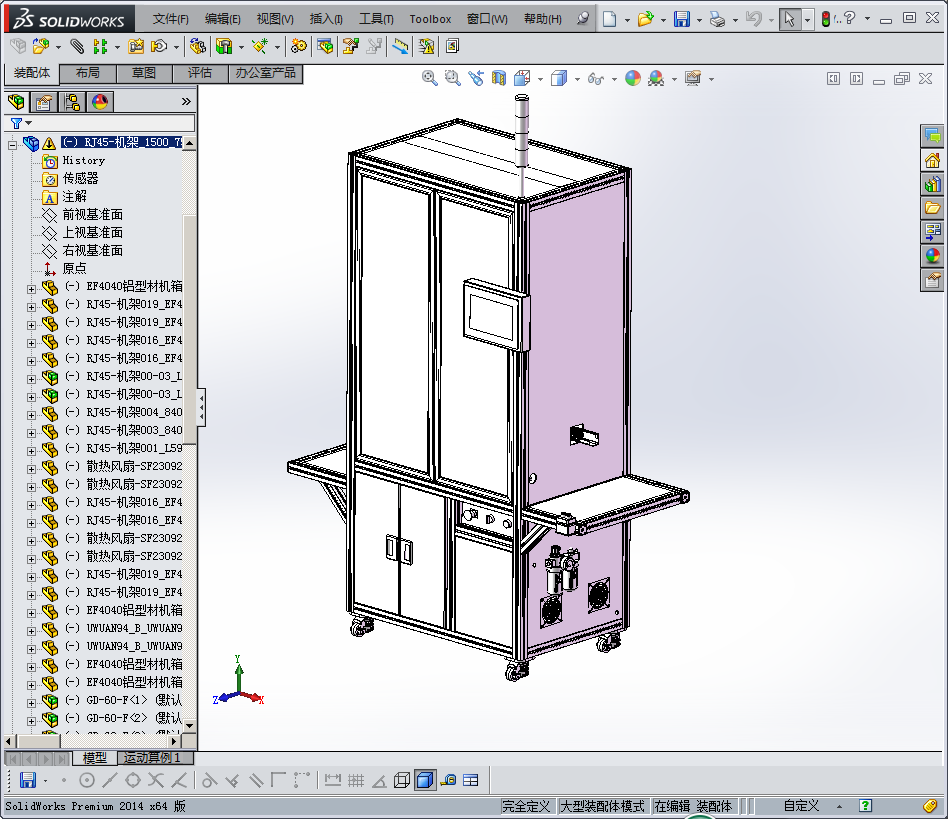Select the 前视基准面 plane in tree

(x=93, y=215)
